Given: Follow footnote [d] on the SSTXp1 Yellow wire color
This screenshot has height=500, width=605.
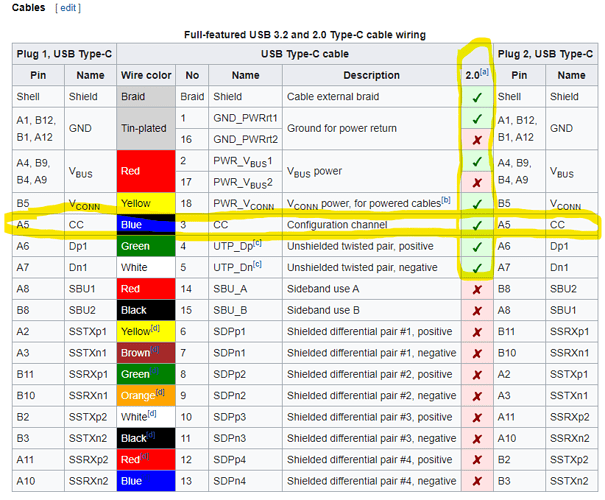Looking at the screenshot, I should coord(155,328).
